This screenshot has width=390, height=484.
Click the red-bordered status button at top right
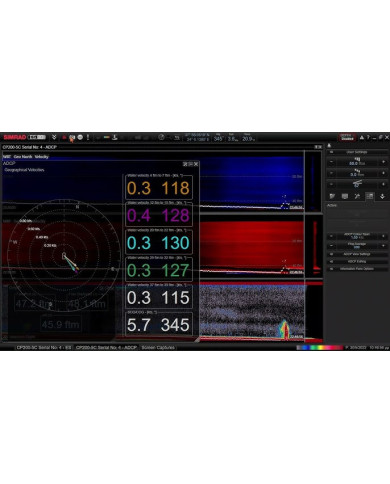pos(347,137)
